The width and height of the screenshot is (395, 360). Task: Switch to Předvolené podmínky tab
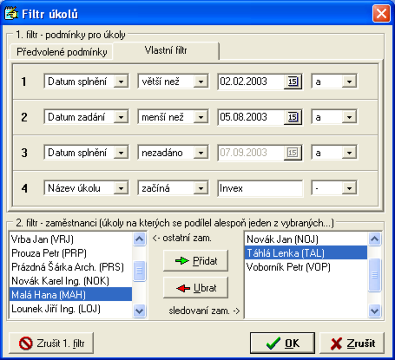pos(62,52)
